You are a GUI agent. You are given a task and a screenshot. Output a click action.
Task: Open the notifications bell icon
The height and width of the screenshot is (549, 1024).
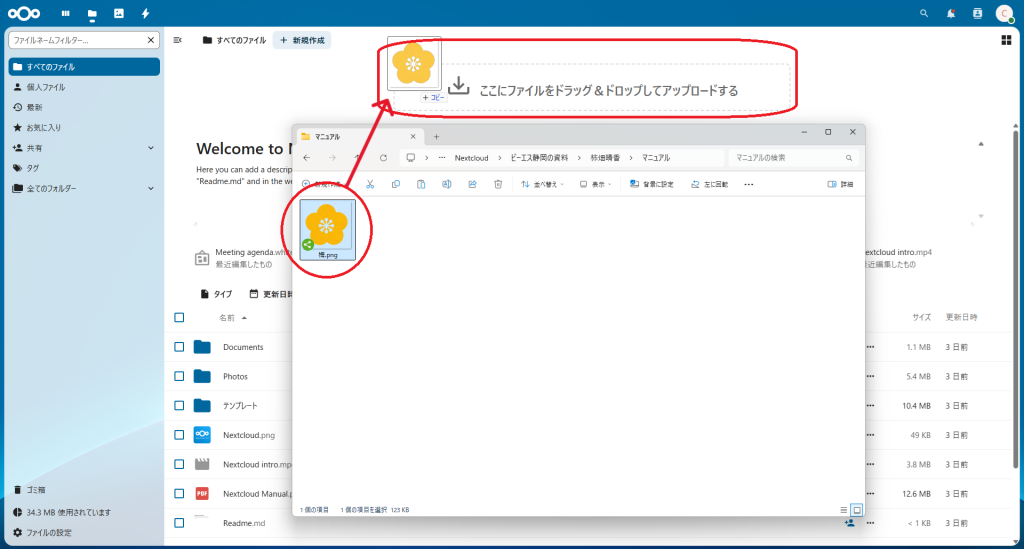(951, 14)
